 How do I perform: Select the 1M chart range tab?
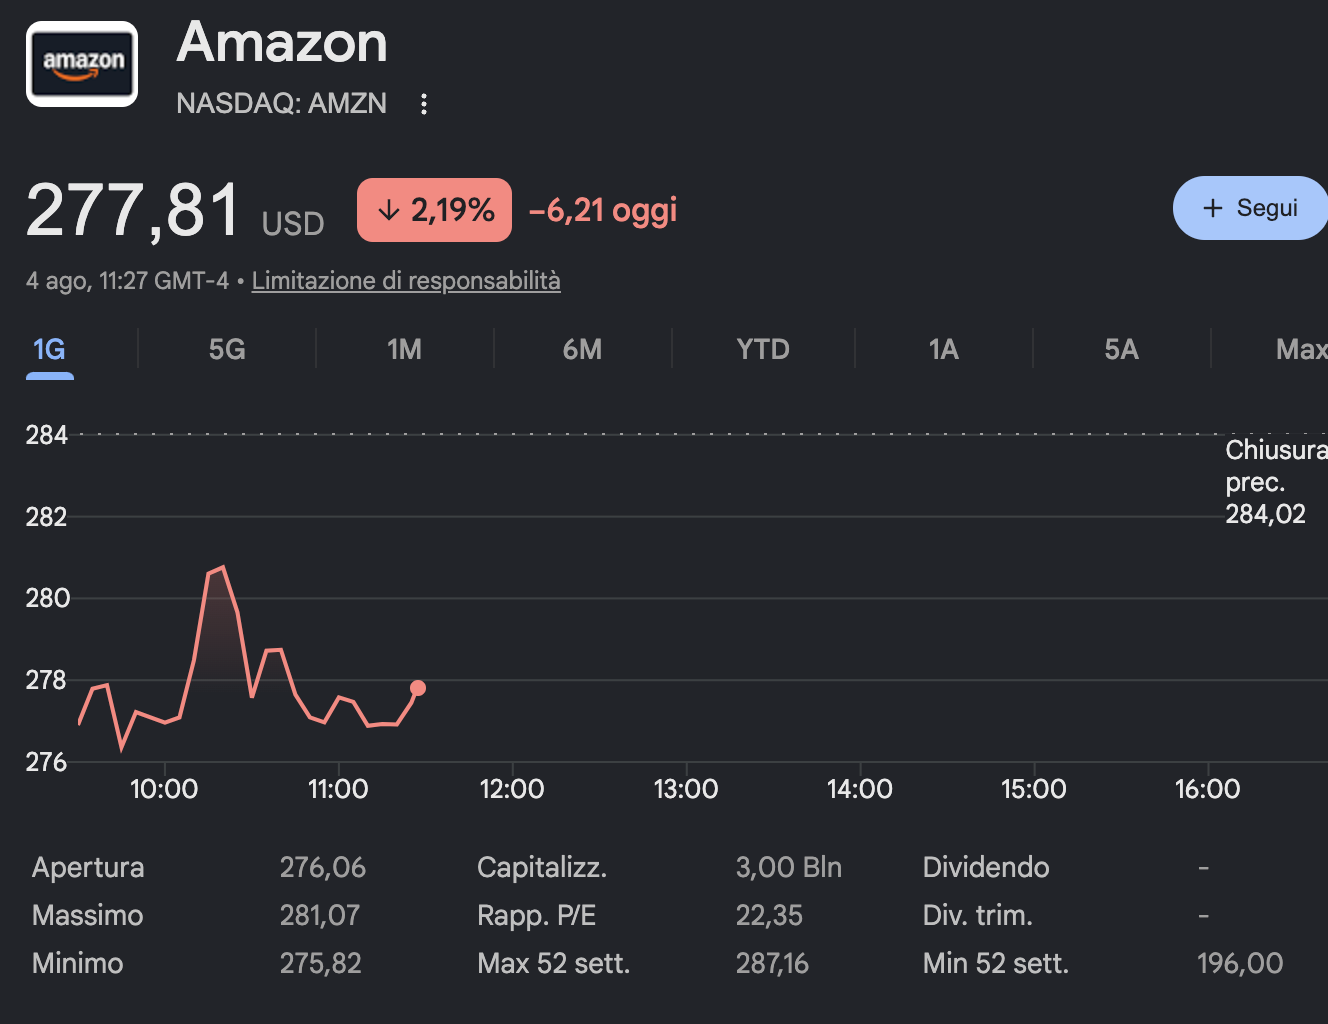pyautogui.click(x=404, y=349)
